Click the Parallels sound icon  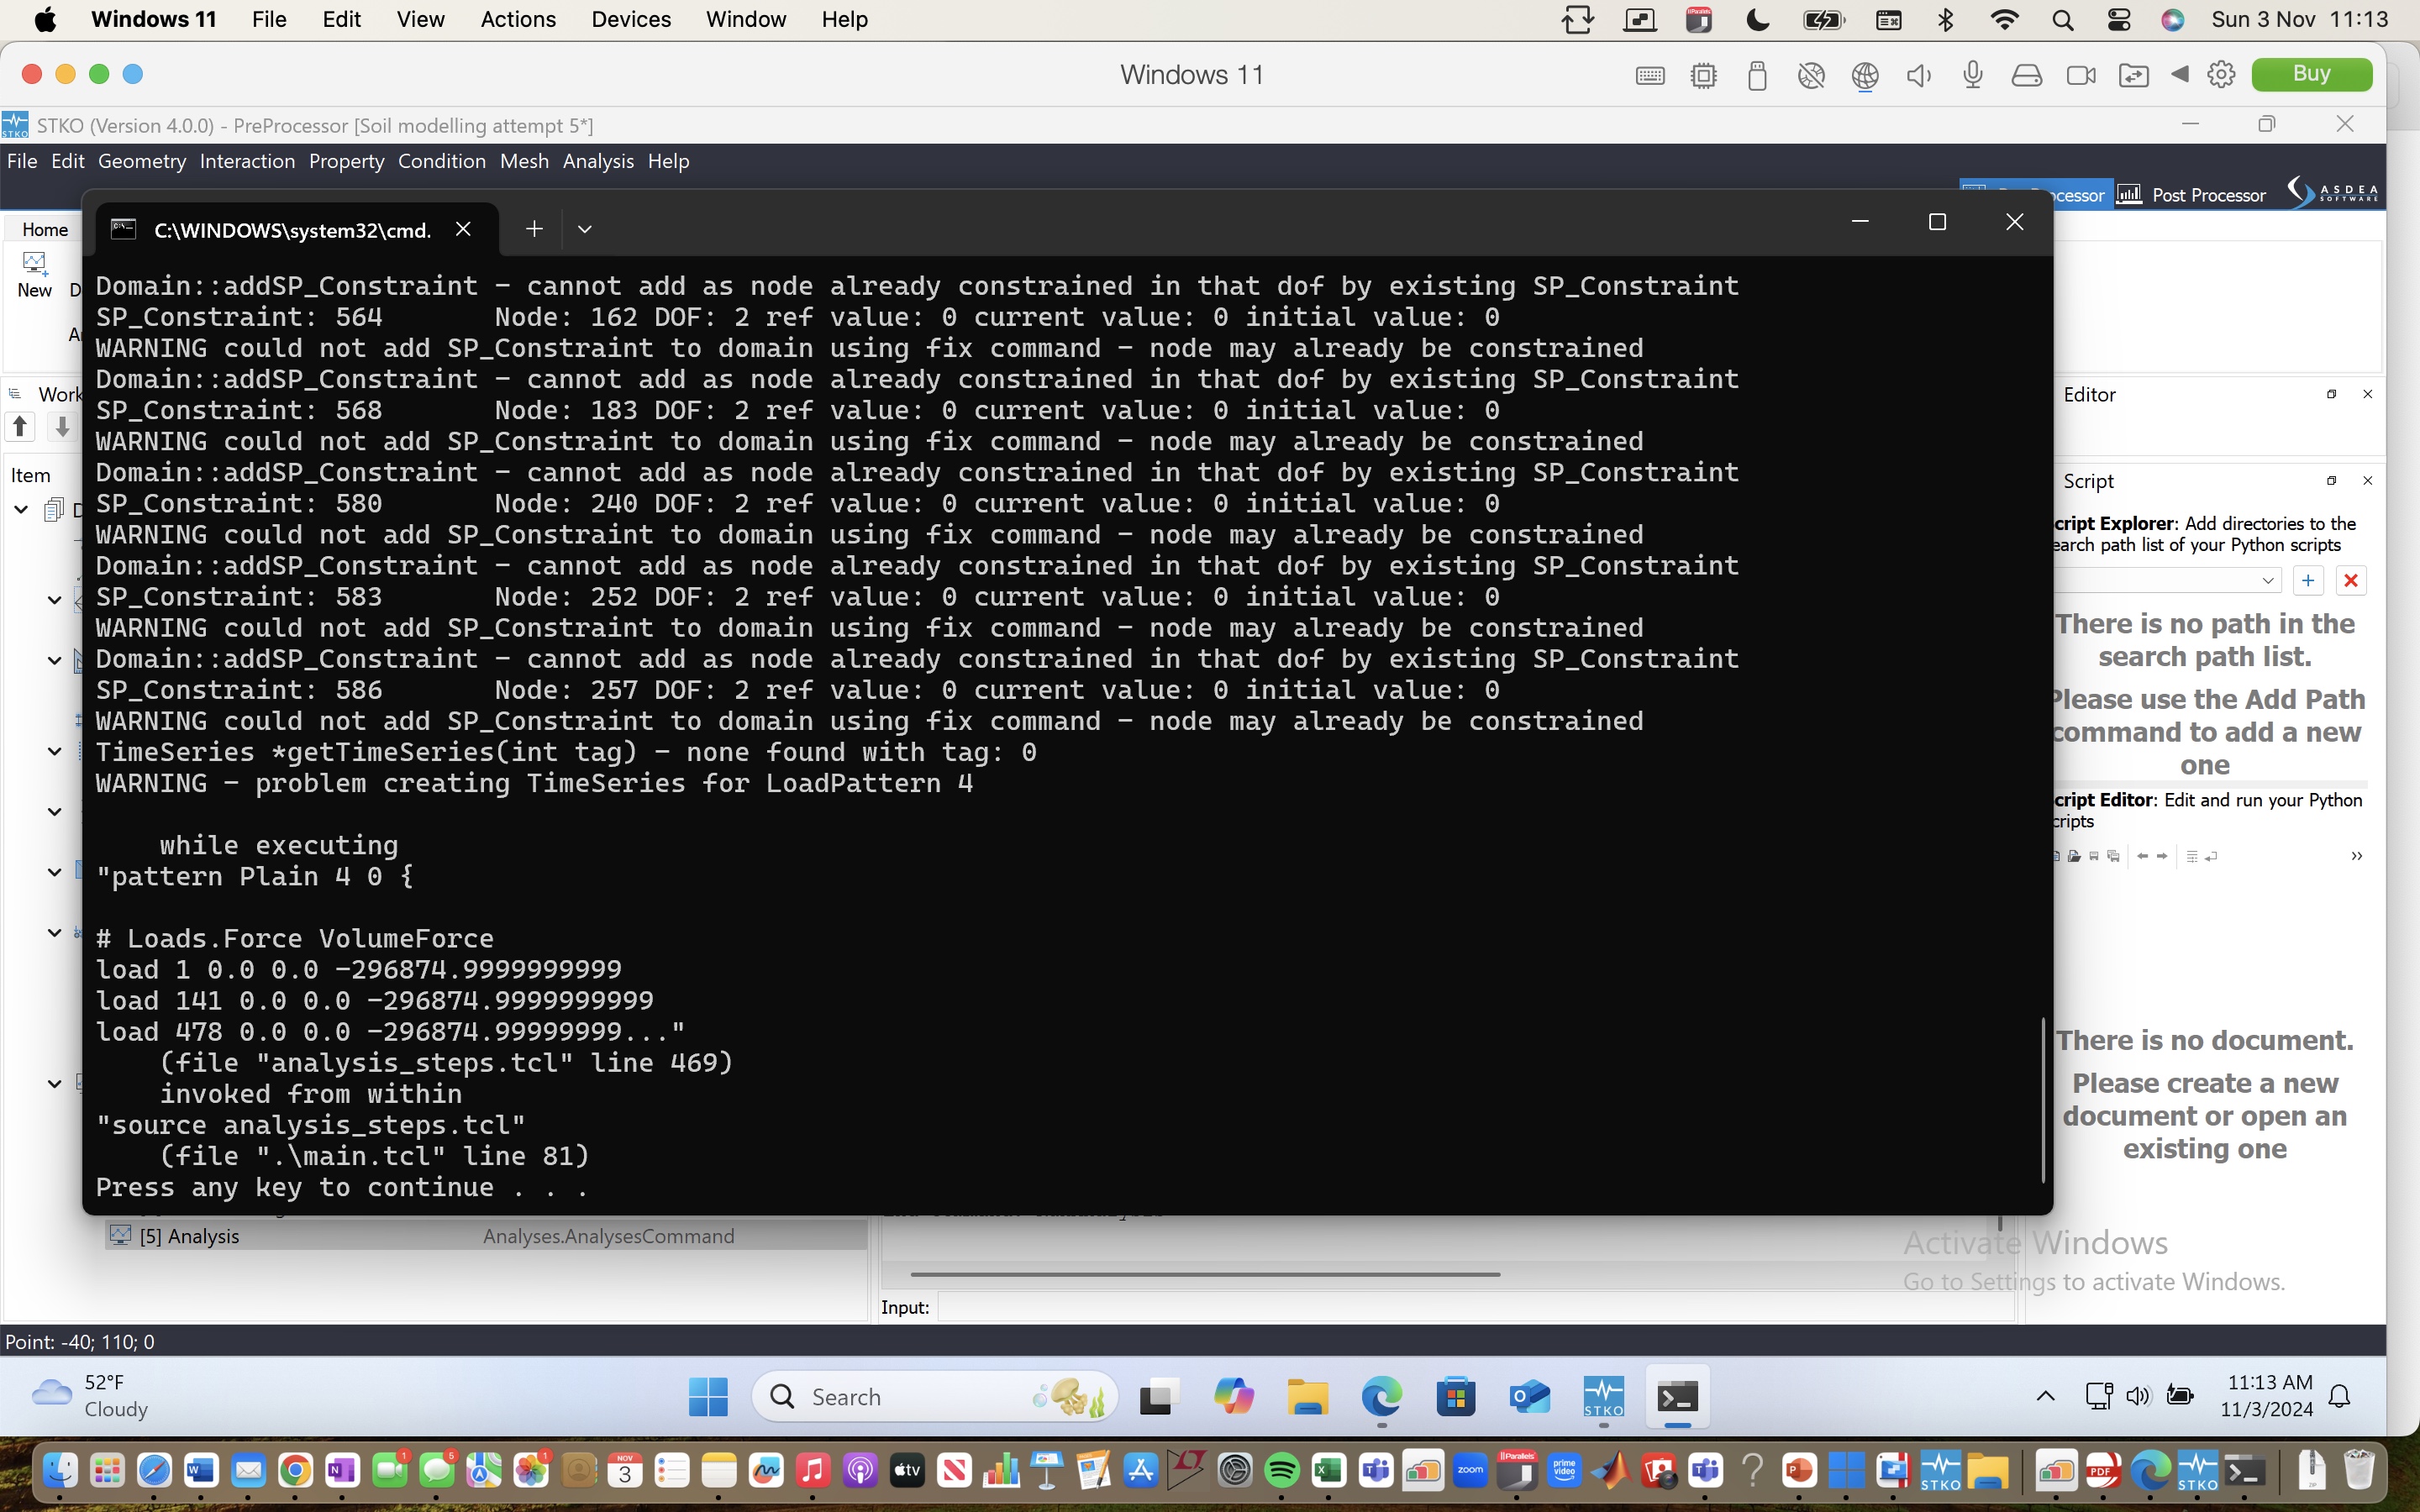(1918, 75)
